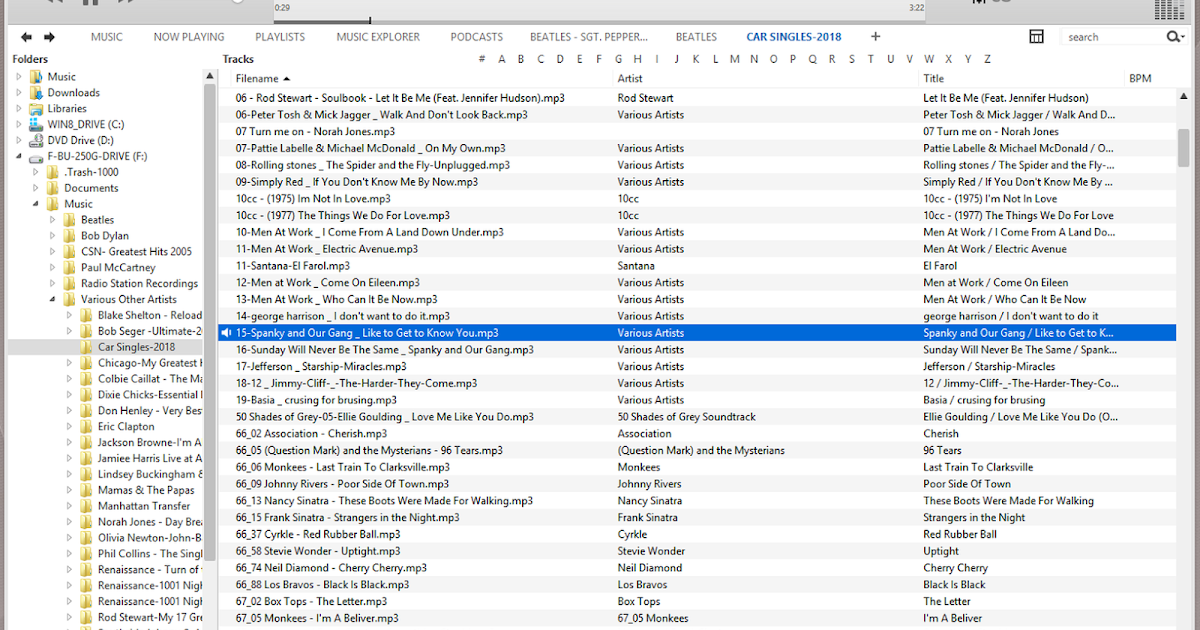Open the MUSIC EXPLORER tab
1200x630 pixels.
coord(378,37)
